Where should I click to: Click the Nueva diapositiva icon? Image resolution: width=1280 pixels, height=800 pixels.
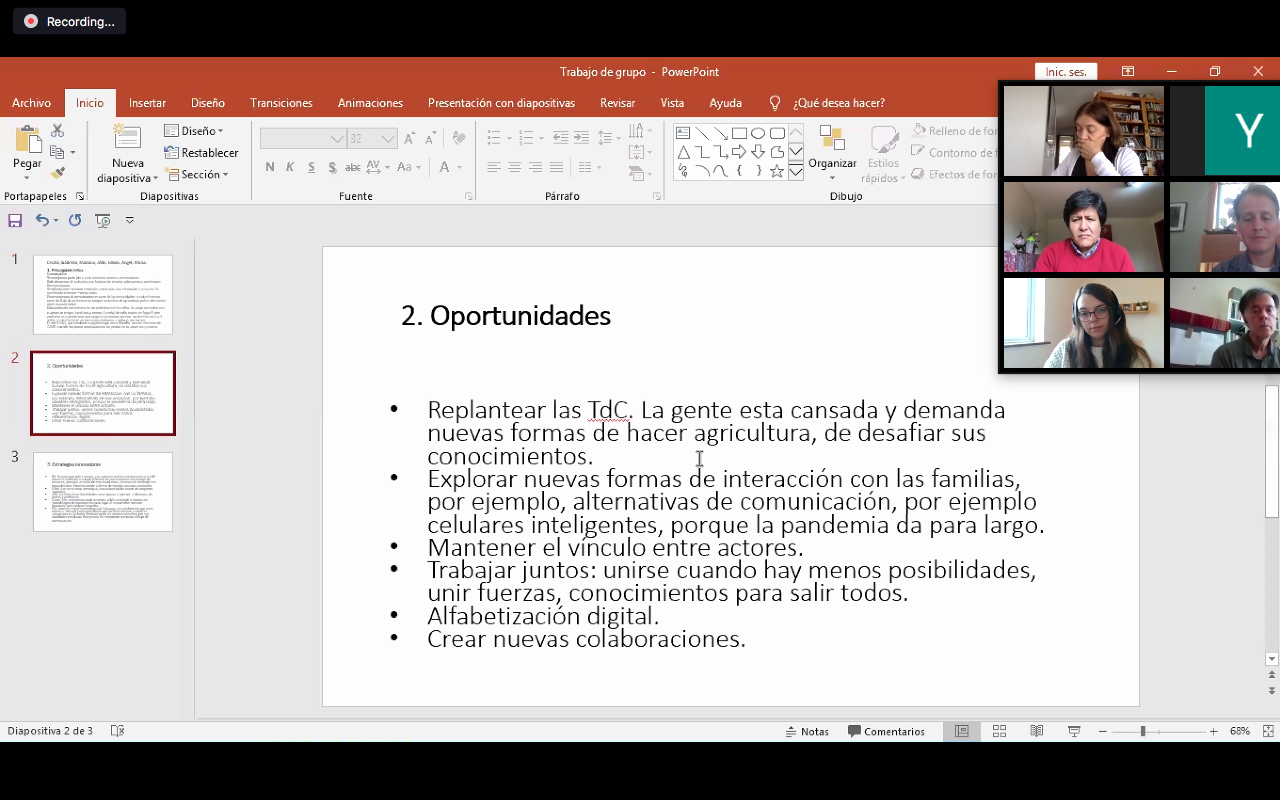click(127, 141)
